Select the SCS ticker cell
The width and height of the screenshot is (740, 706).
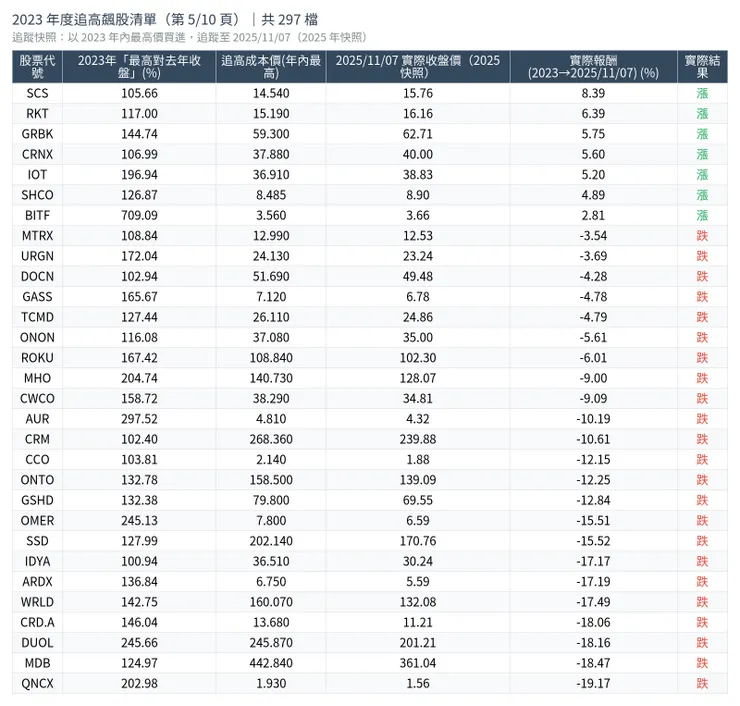point(38,93)
